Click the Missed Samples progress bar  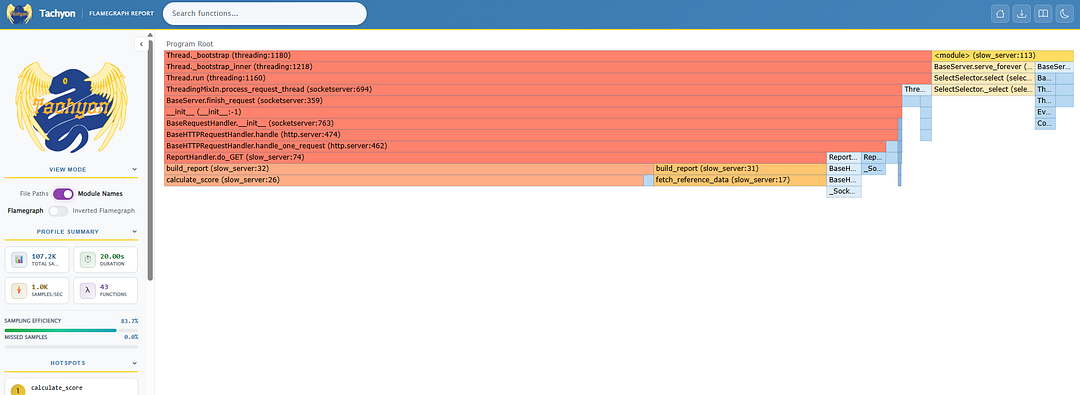point(72,346)
